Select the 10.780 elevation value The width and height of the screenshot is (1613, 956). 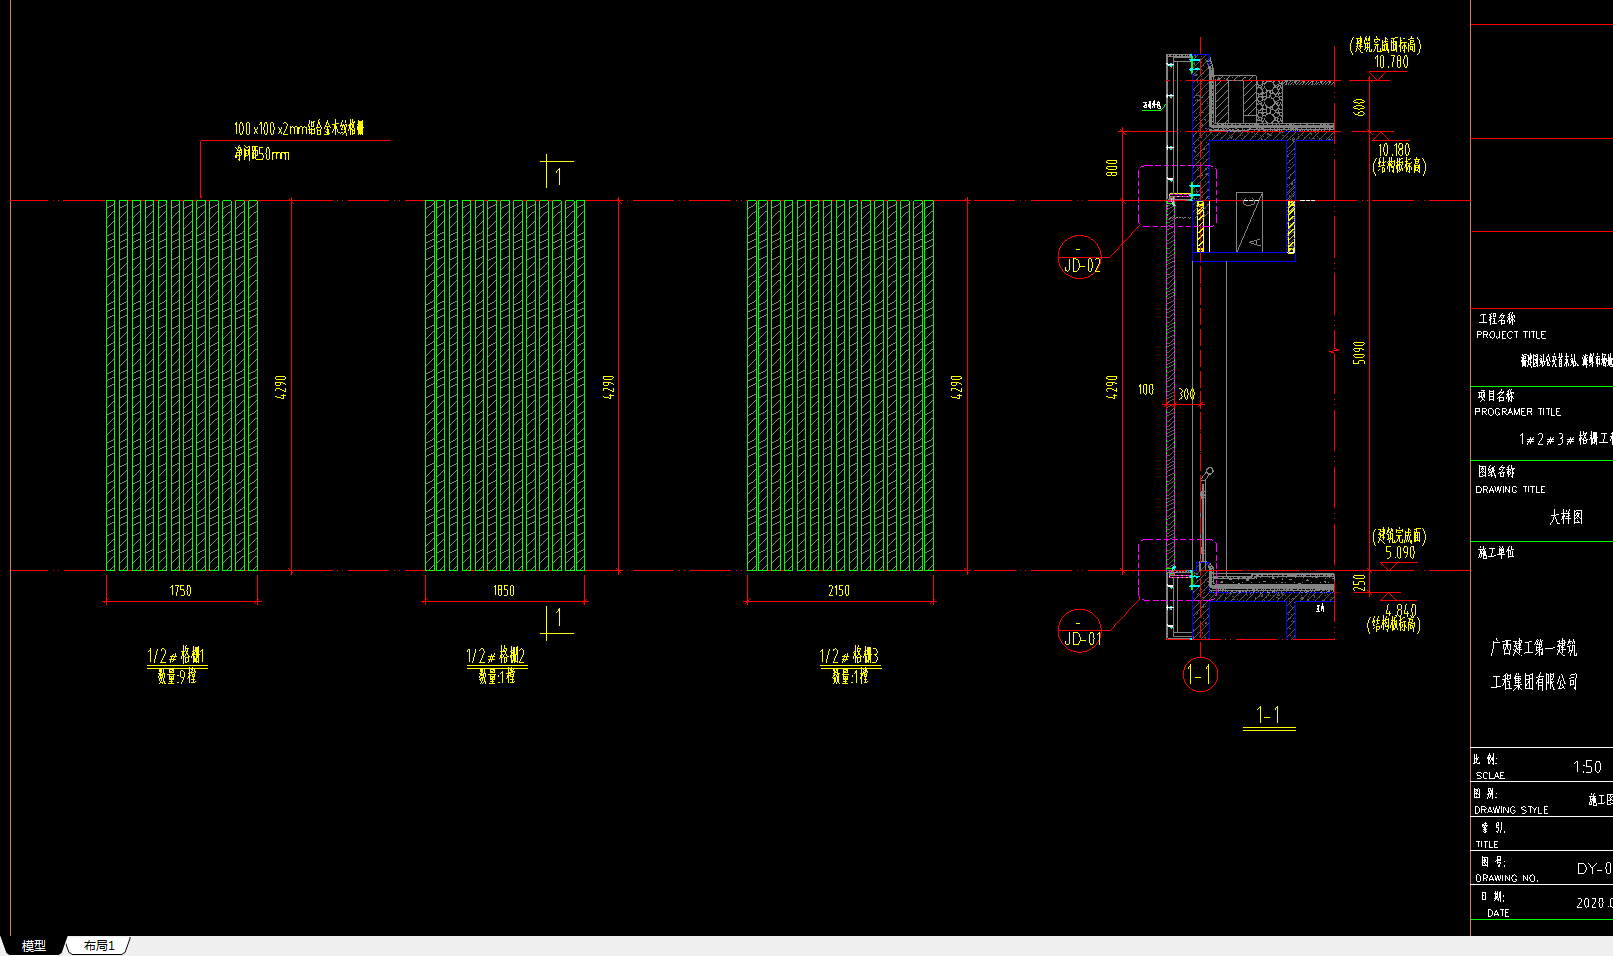tap(1390, 62)
